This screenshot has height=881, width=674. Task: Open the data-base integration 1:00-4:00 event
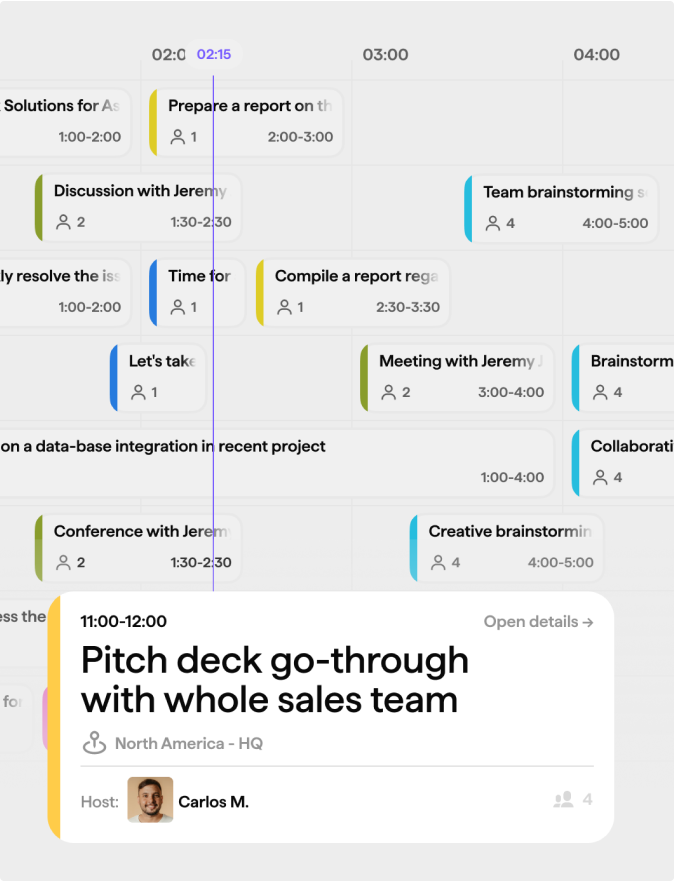click(270, 461)
